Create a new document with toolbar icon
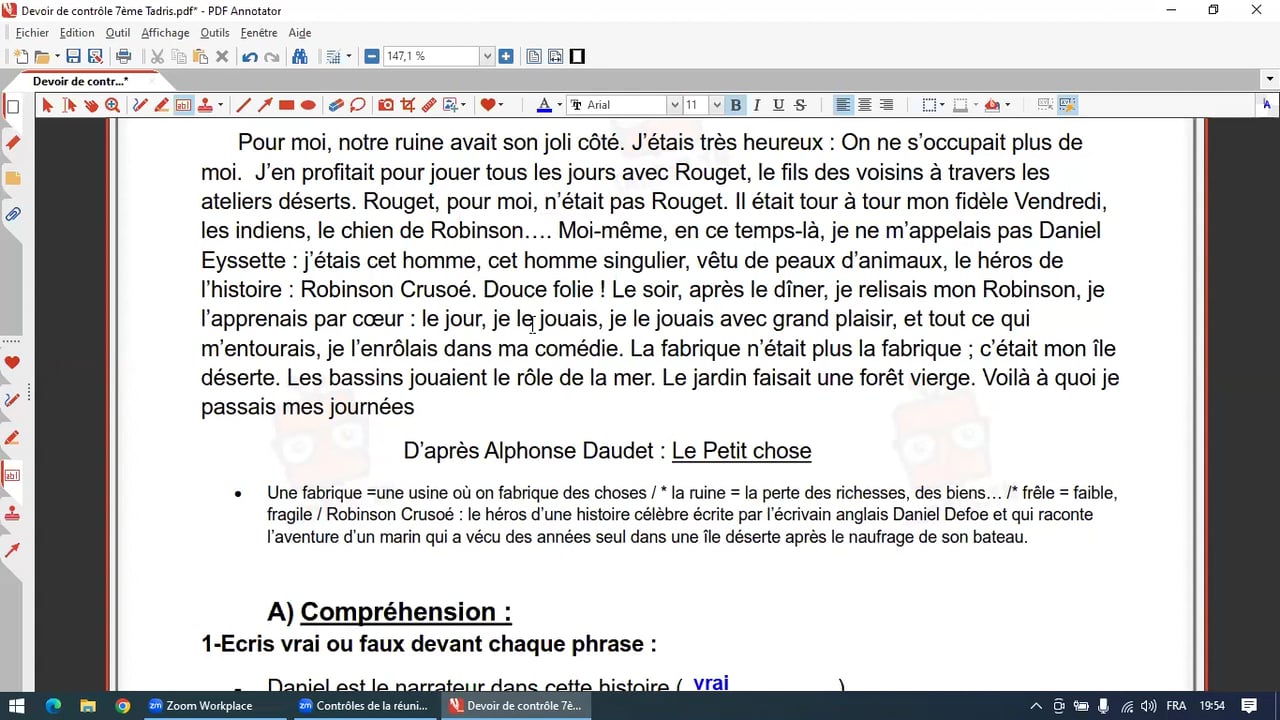 [x=20, y=57]
